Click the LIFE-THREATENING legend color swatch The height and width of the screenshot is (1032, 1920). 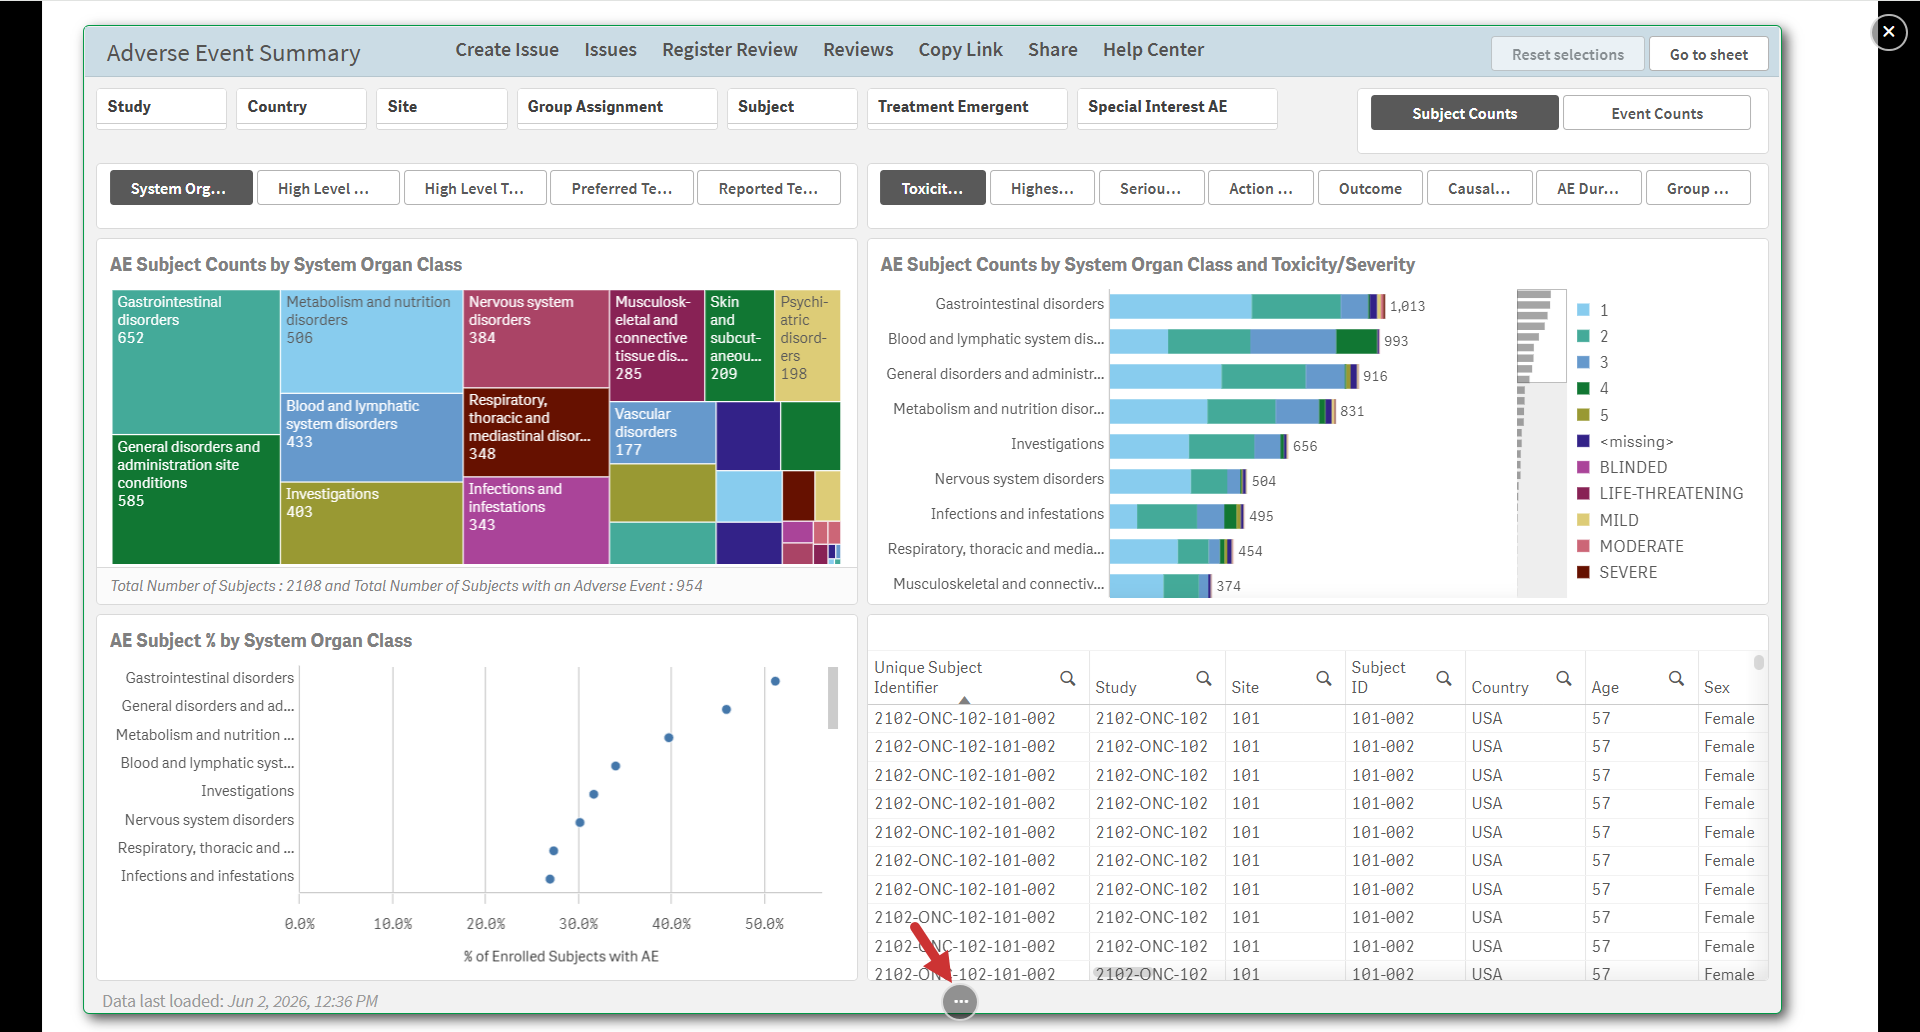[x=1583, y=493]
